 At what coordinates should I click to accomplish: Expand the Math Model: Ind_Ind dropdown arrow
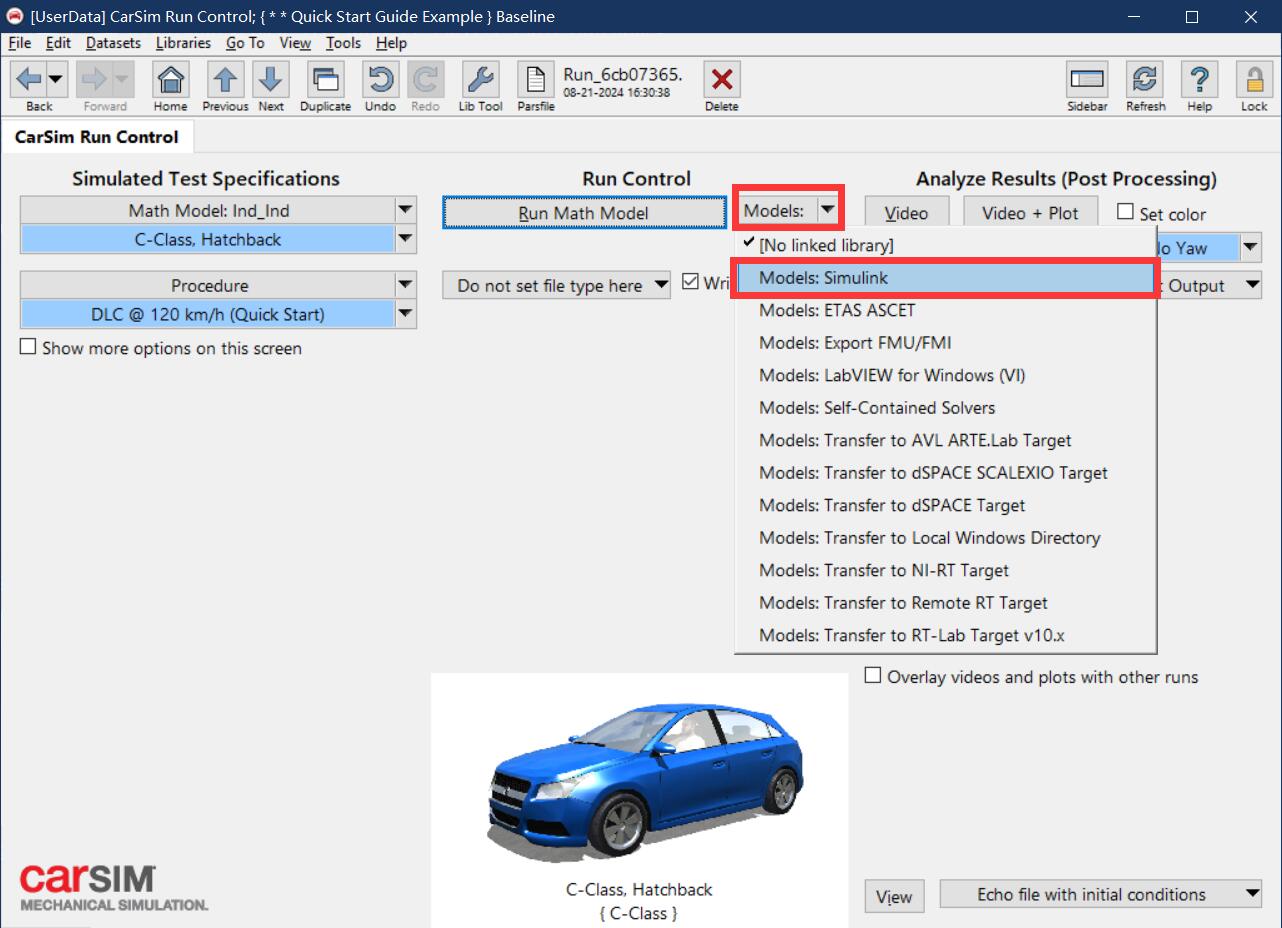pyautogui.click(x=405, y=210)
